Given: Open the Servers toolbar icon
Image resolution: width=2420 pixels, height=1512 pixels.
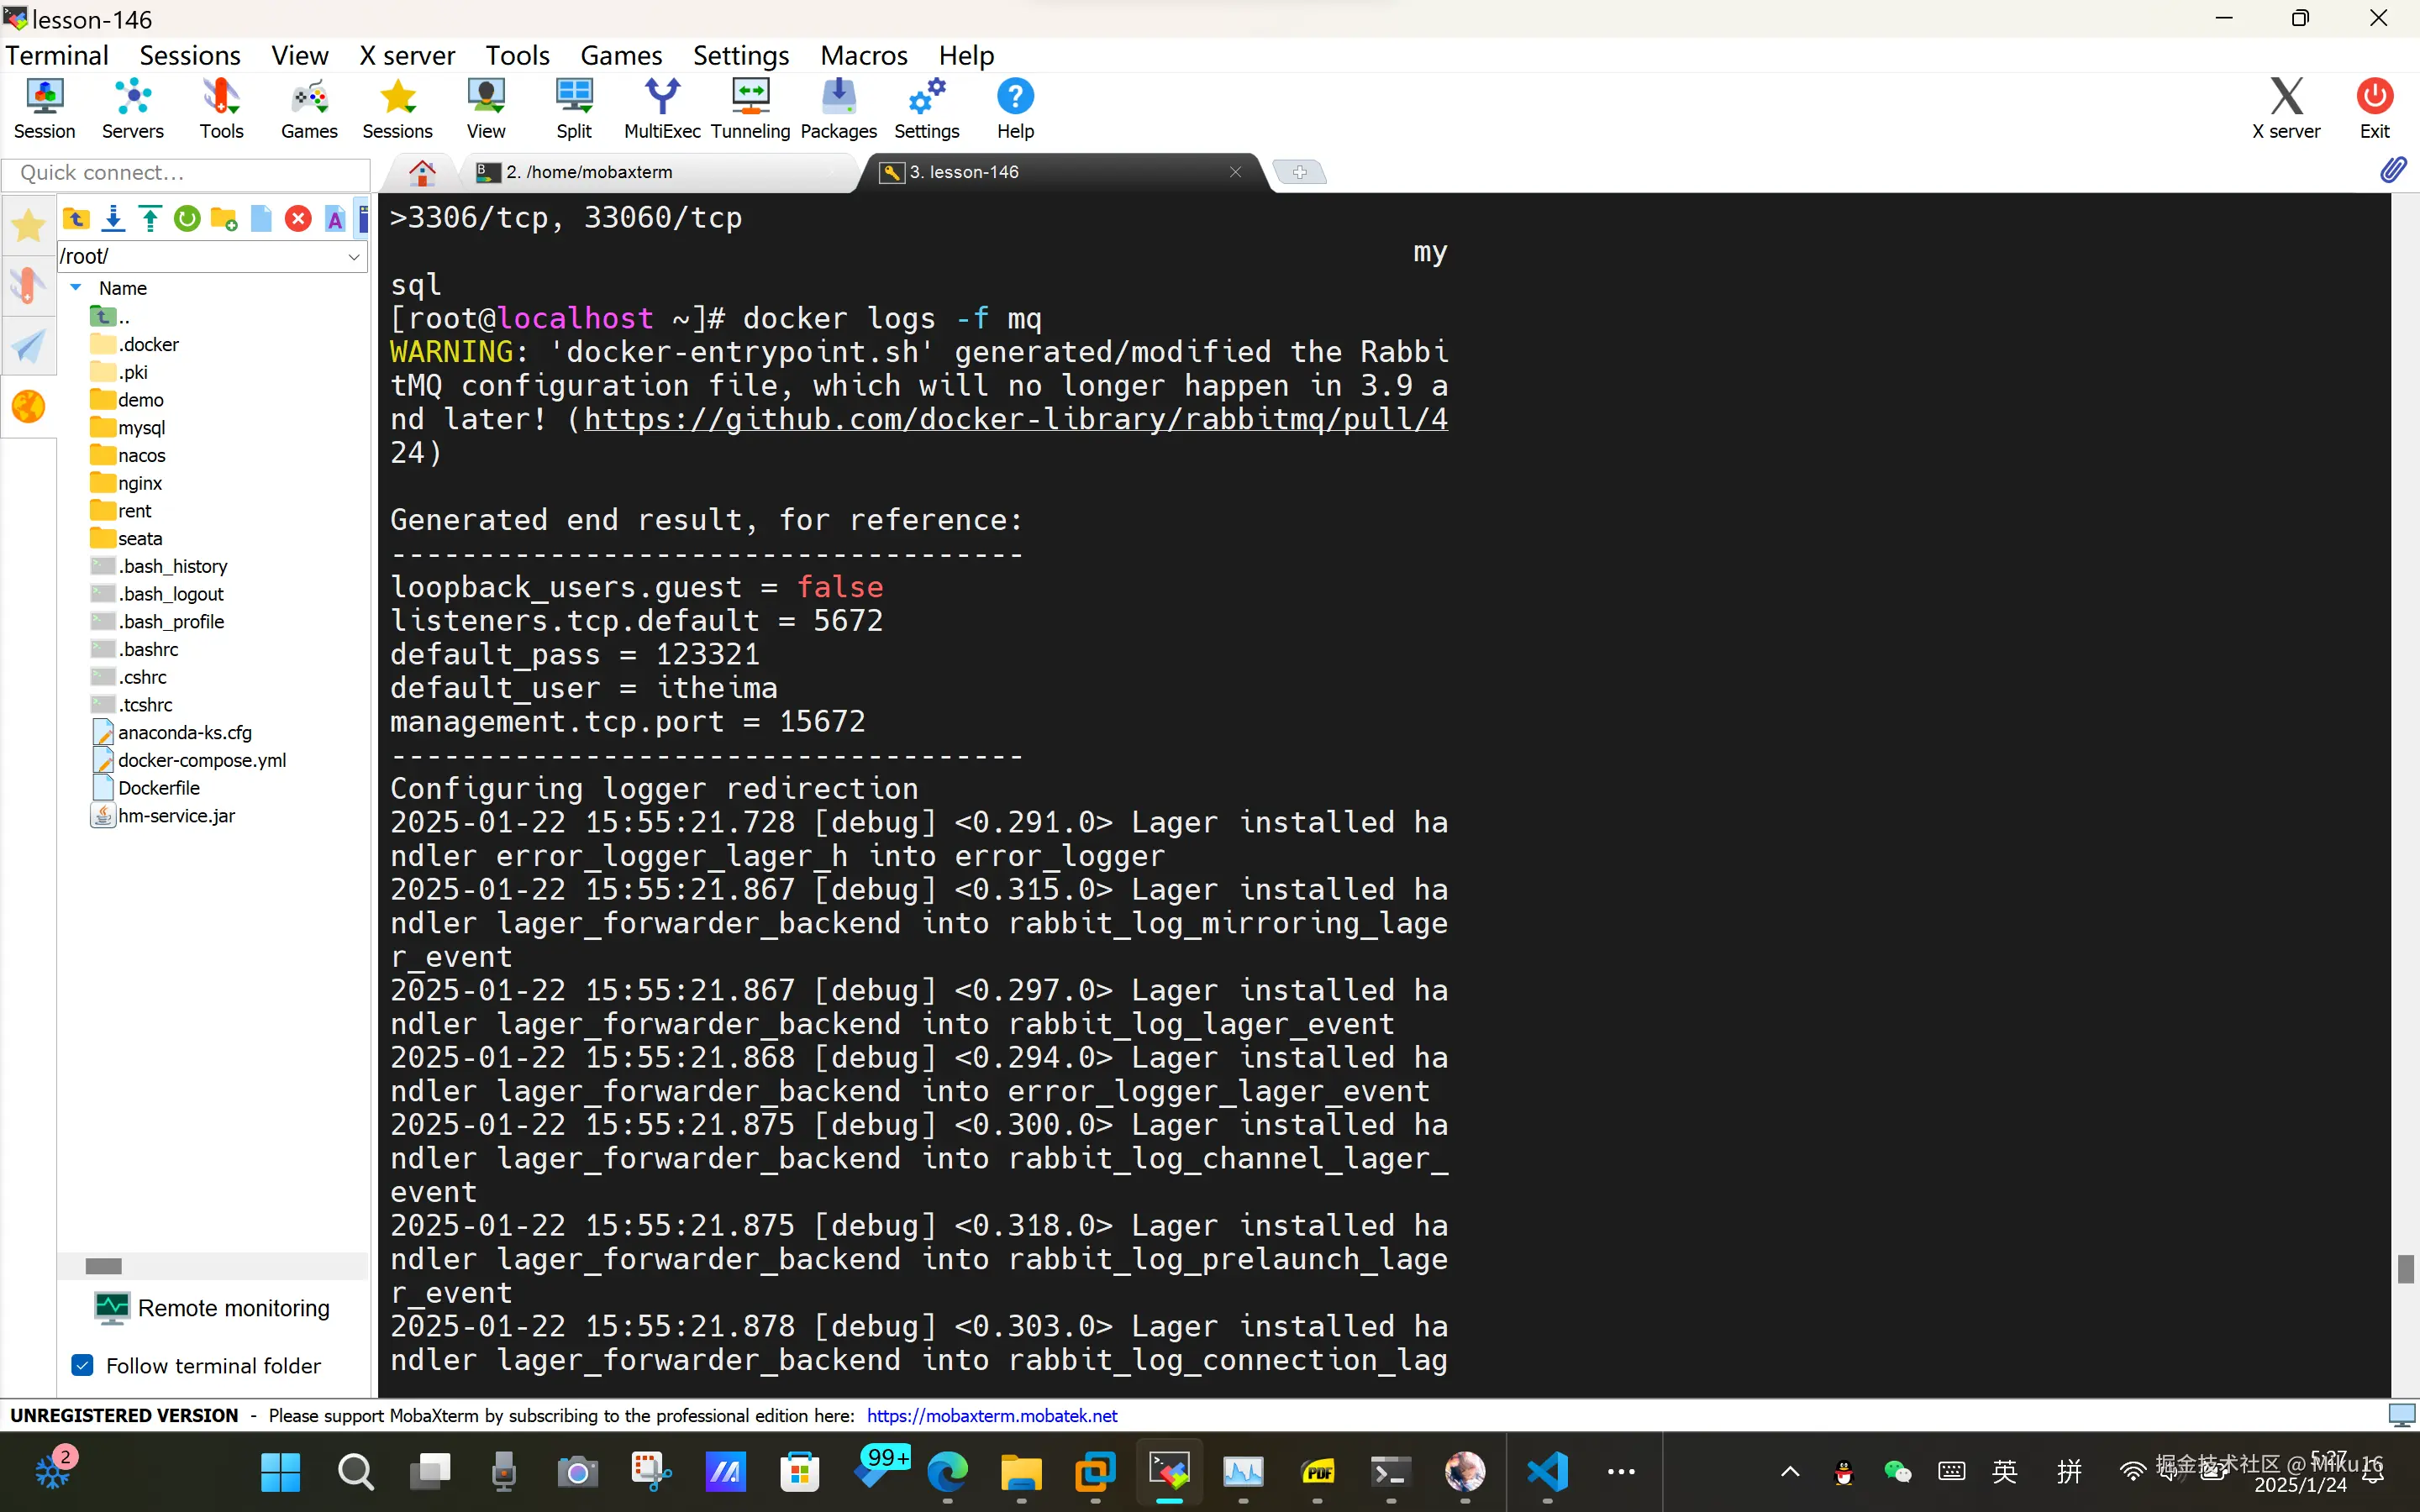Looking at the screenshot, I should click(x=132, y=108).
